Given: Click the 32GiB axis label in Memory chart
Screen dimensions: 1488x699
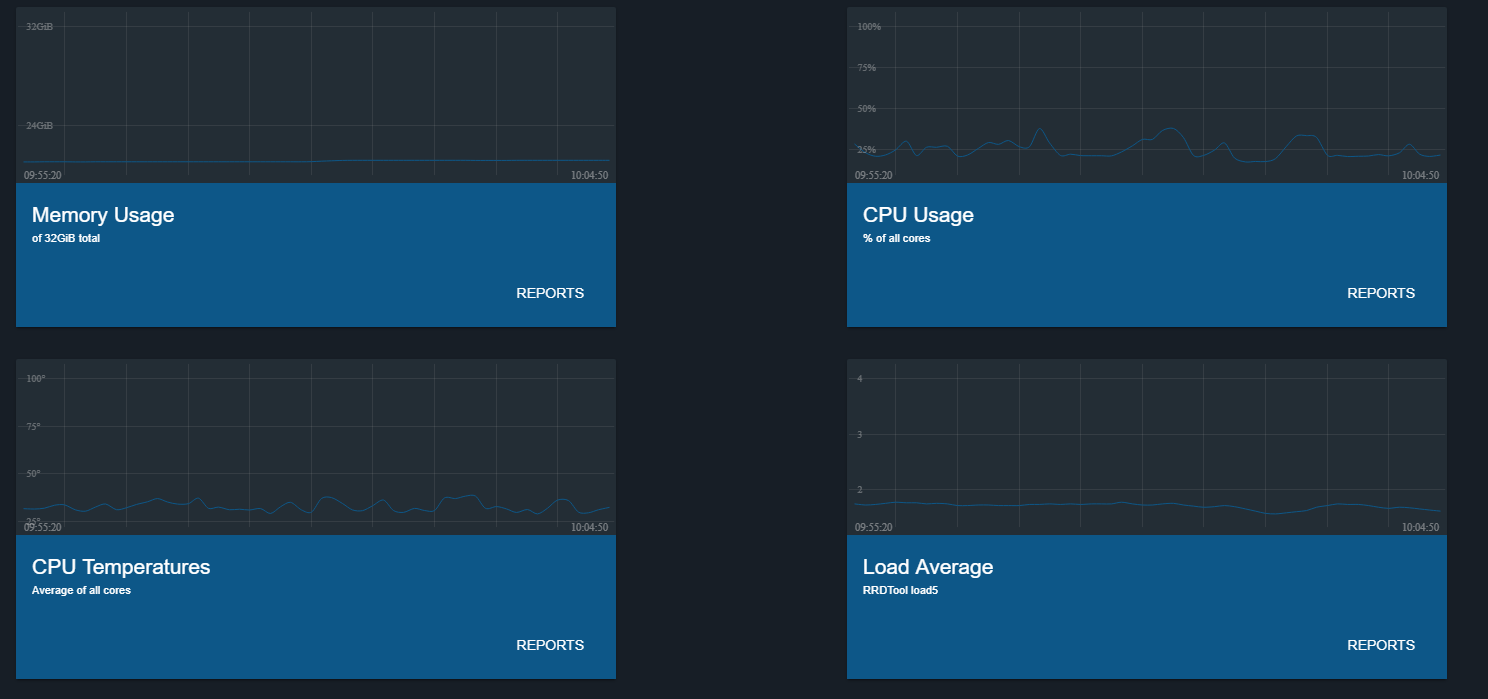Looking at the screenshot, I should 39,26.
